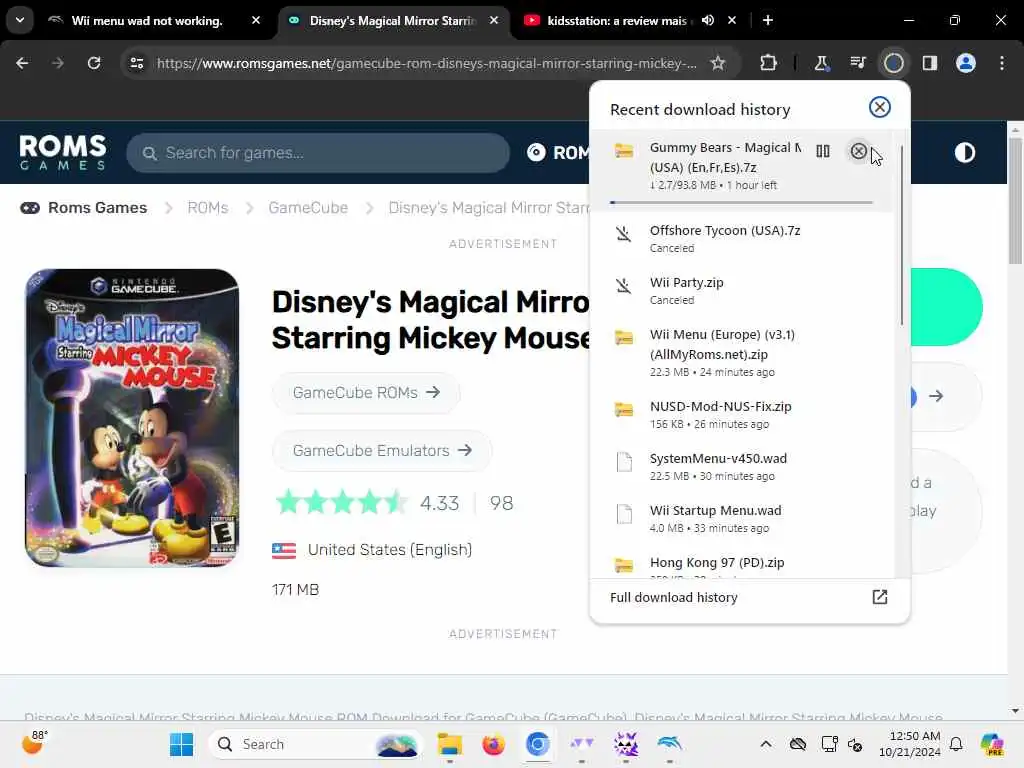The height and width of the screenshot is (768, 1024).
Task: Click file icon of Wii Startup Menu.wad
Action: 624,514
